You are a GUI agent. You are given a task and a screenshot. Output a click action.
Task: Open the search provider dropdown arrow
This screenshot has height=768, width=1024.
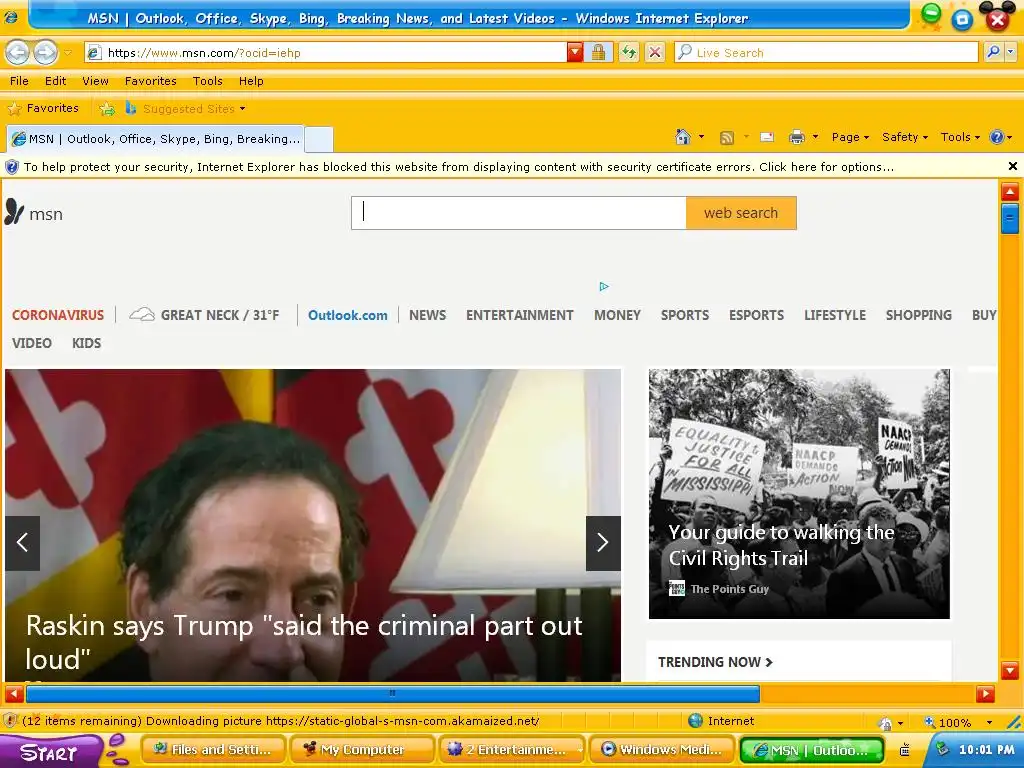1012,53
